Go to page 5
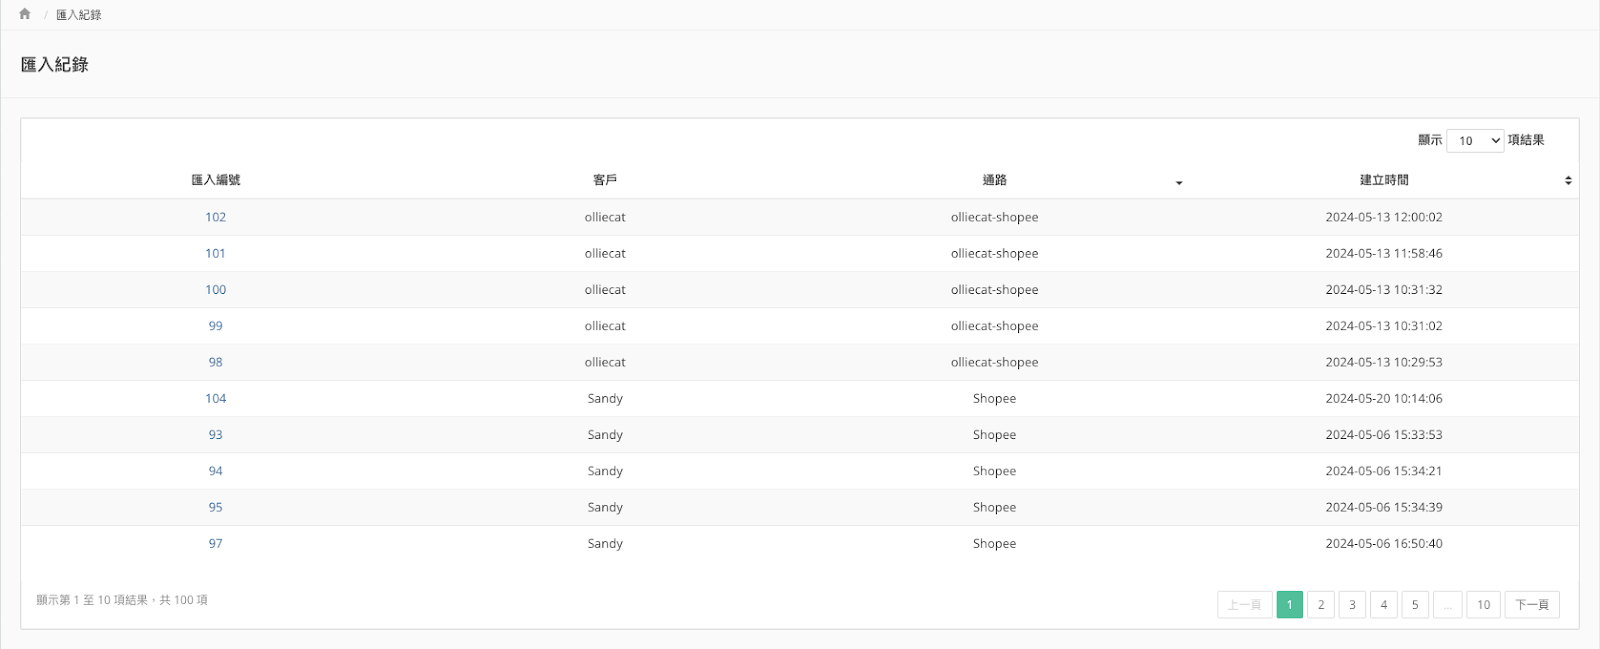Viewport: 1600px width, 649px height. click(x=1415, y=605)
